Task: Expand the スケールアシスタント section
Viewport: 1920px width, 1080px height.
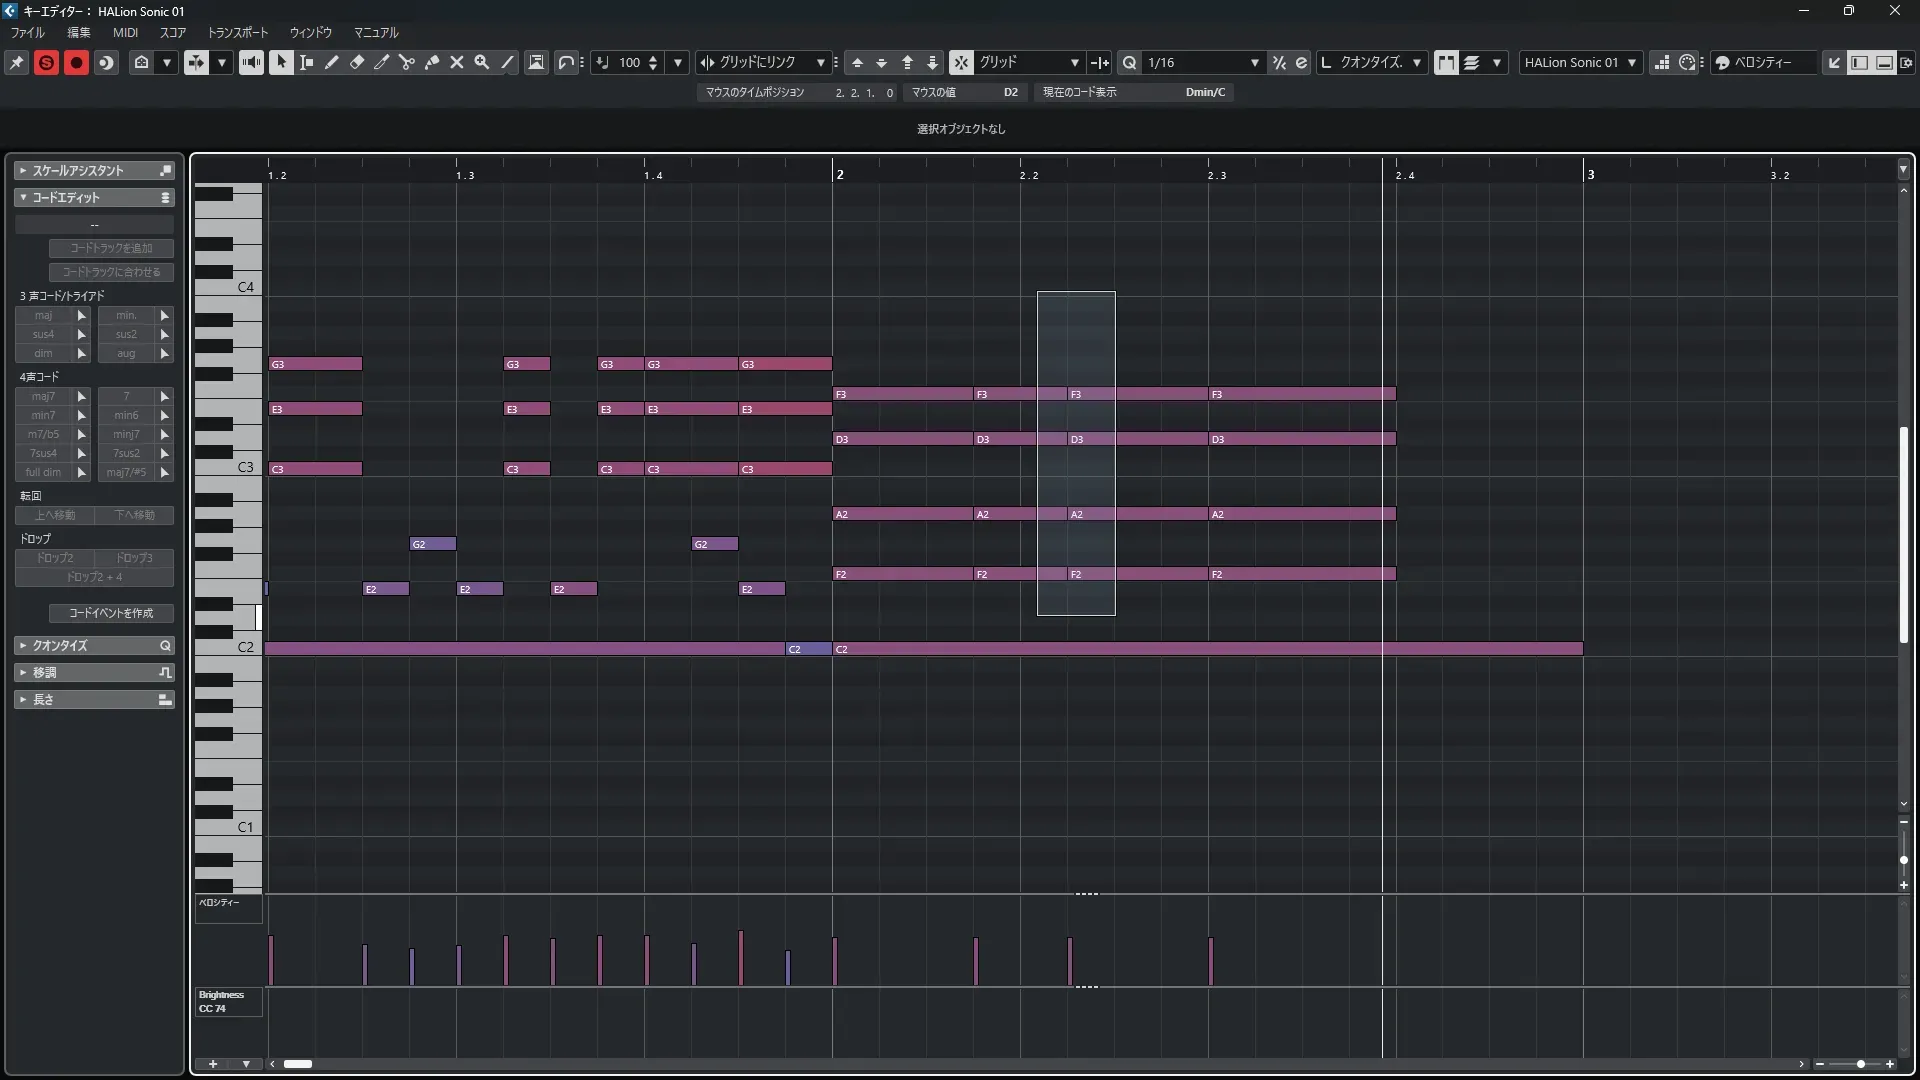Action: pos(78,170)
